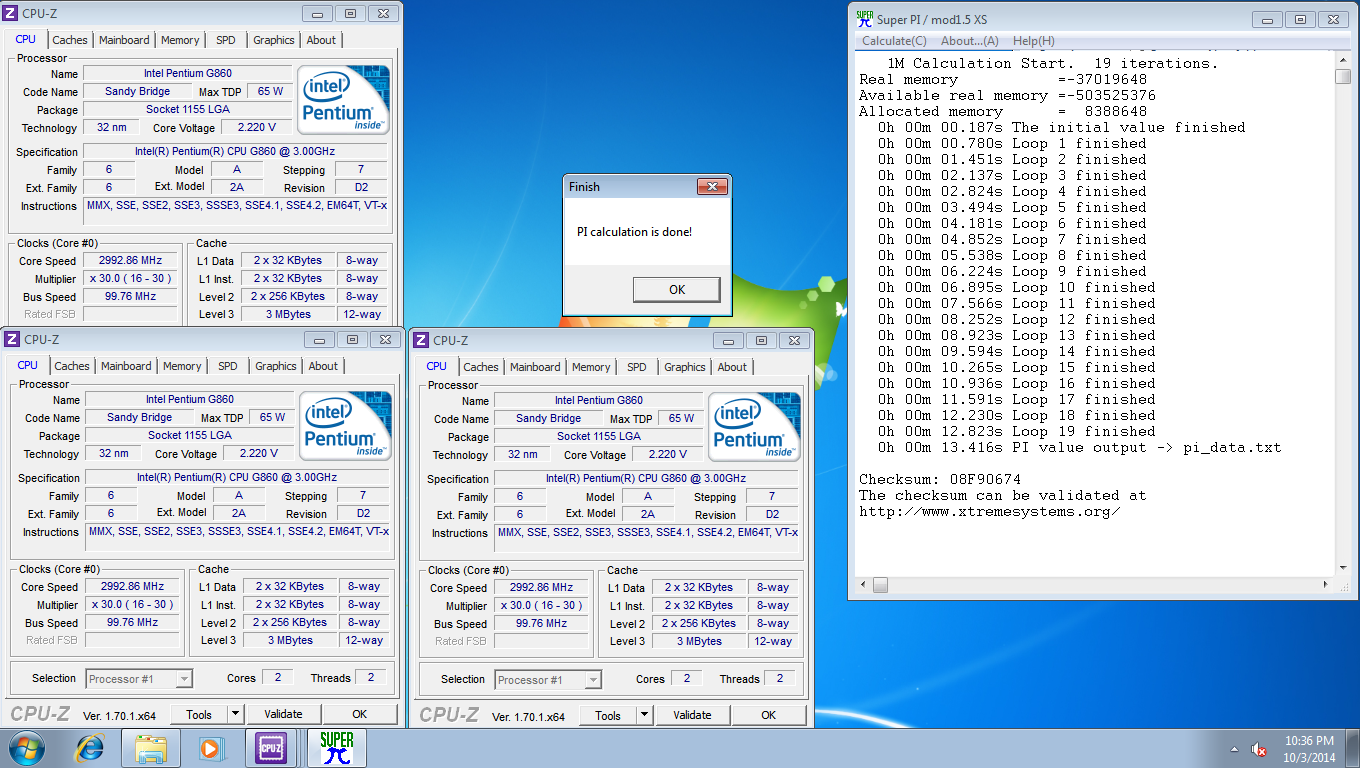Viewport: 1360px width, 768px height.
Task: Launch Internet Explorer from the taskbar
Action: 89,748
